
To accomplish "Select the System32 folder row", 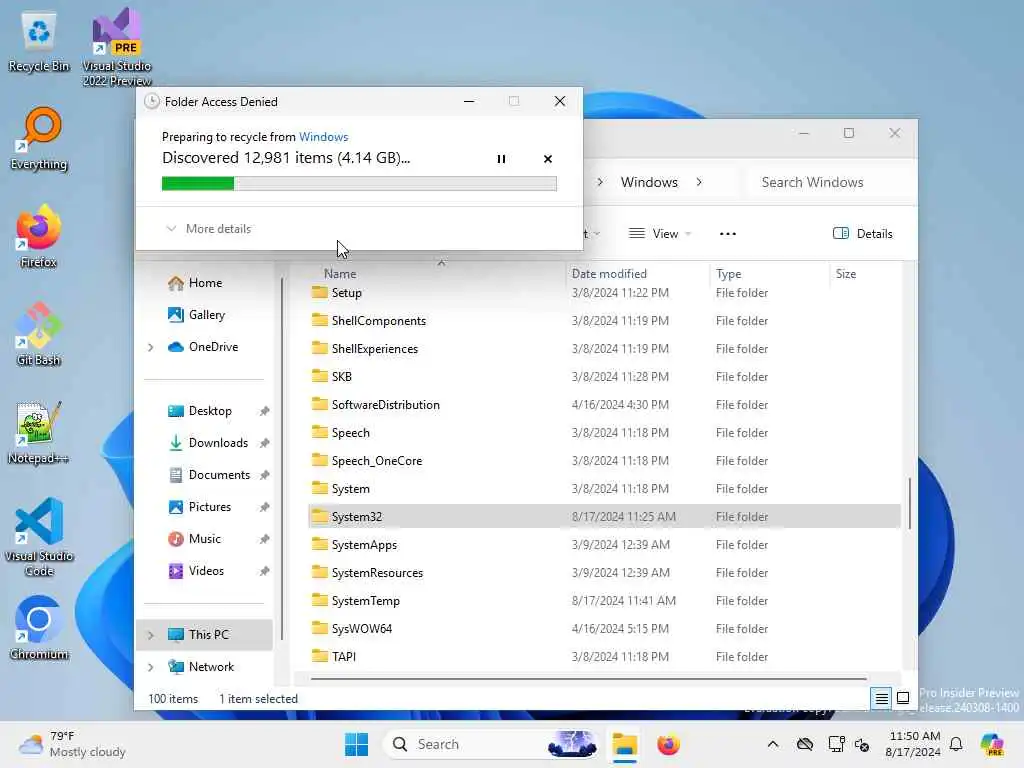I will click(604, 517).
